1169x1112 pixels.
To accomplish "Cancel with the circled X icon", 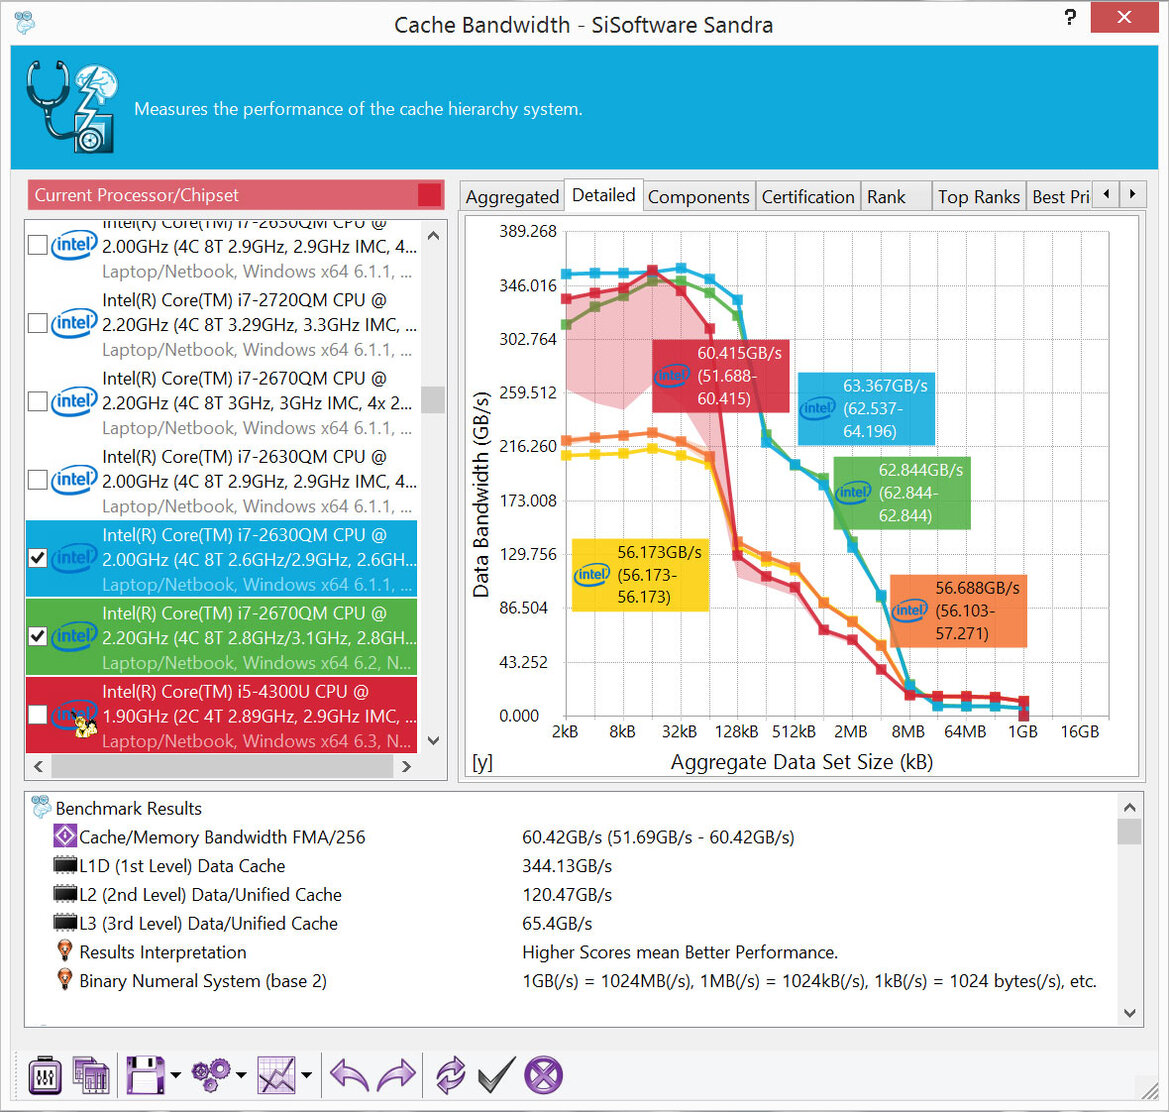I will [543, 1075].
